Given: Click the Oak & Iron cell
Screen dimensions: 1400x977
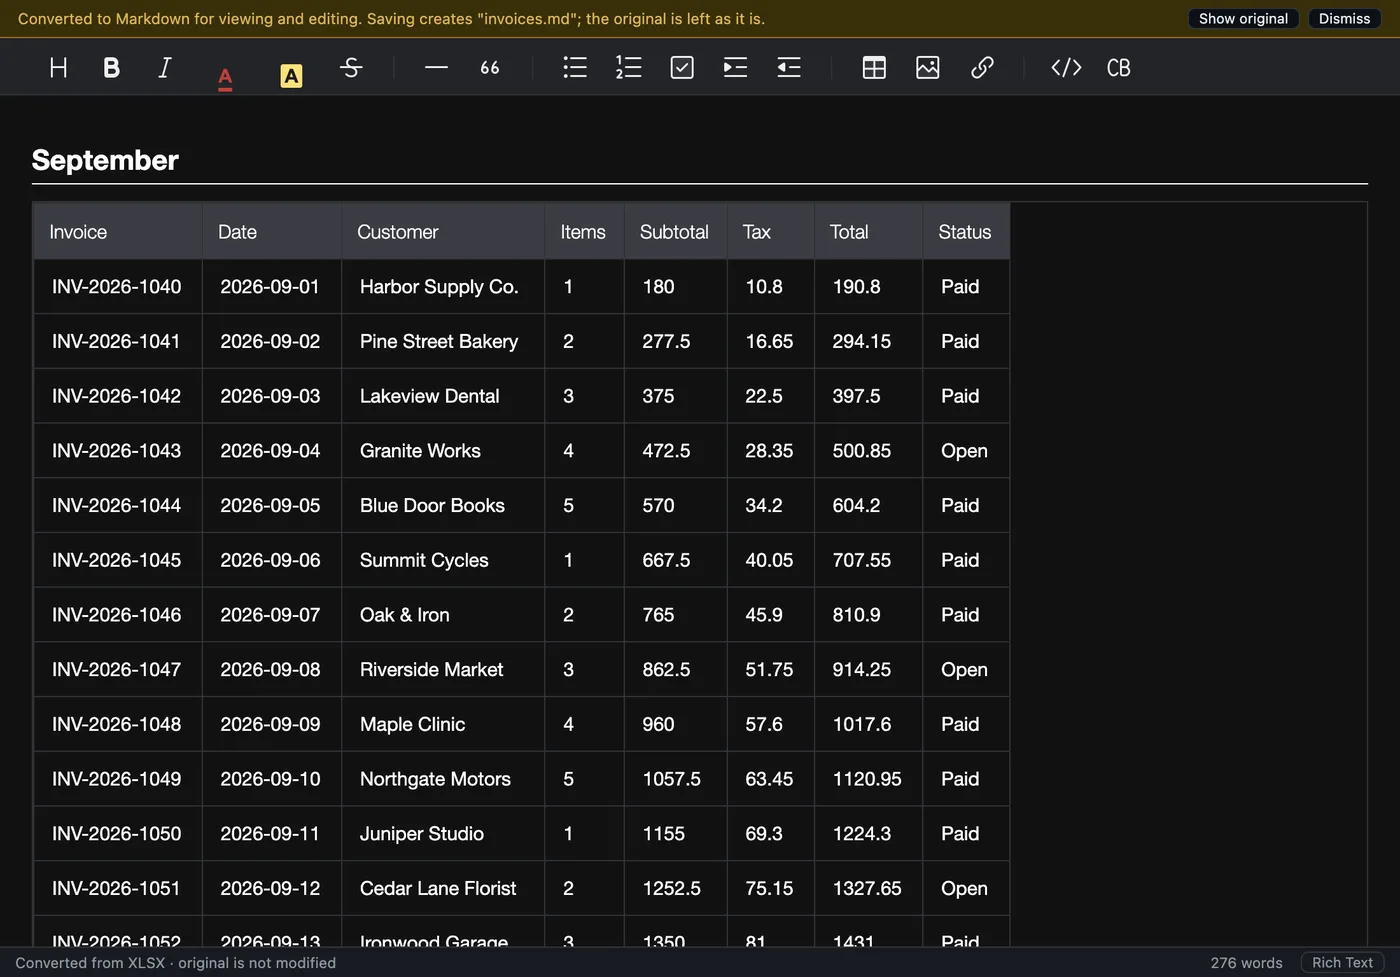Looking at the screenshot, I should [443, 615].
